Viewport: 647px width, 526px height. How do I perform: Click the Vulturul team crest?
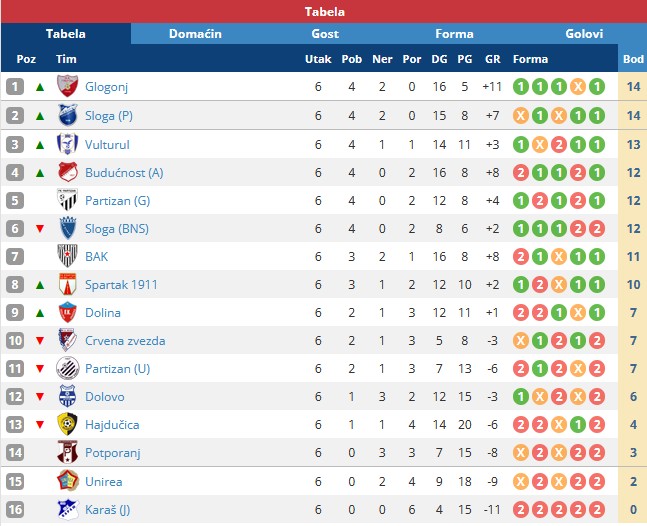[x=67, y=144]
